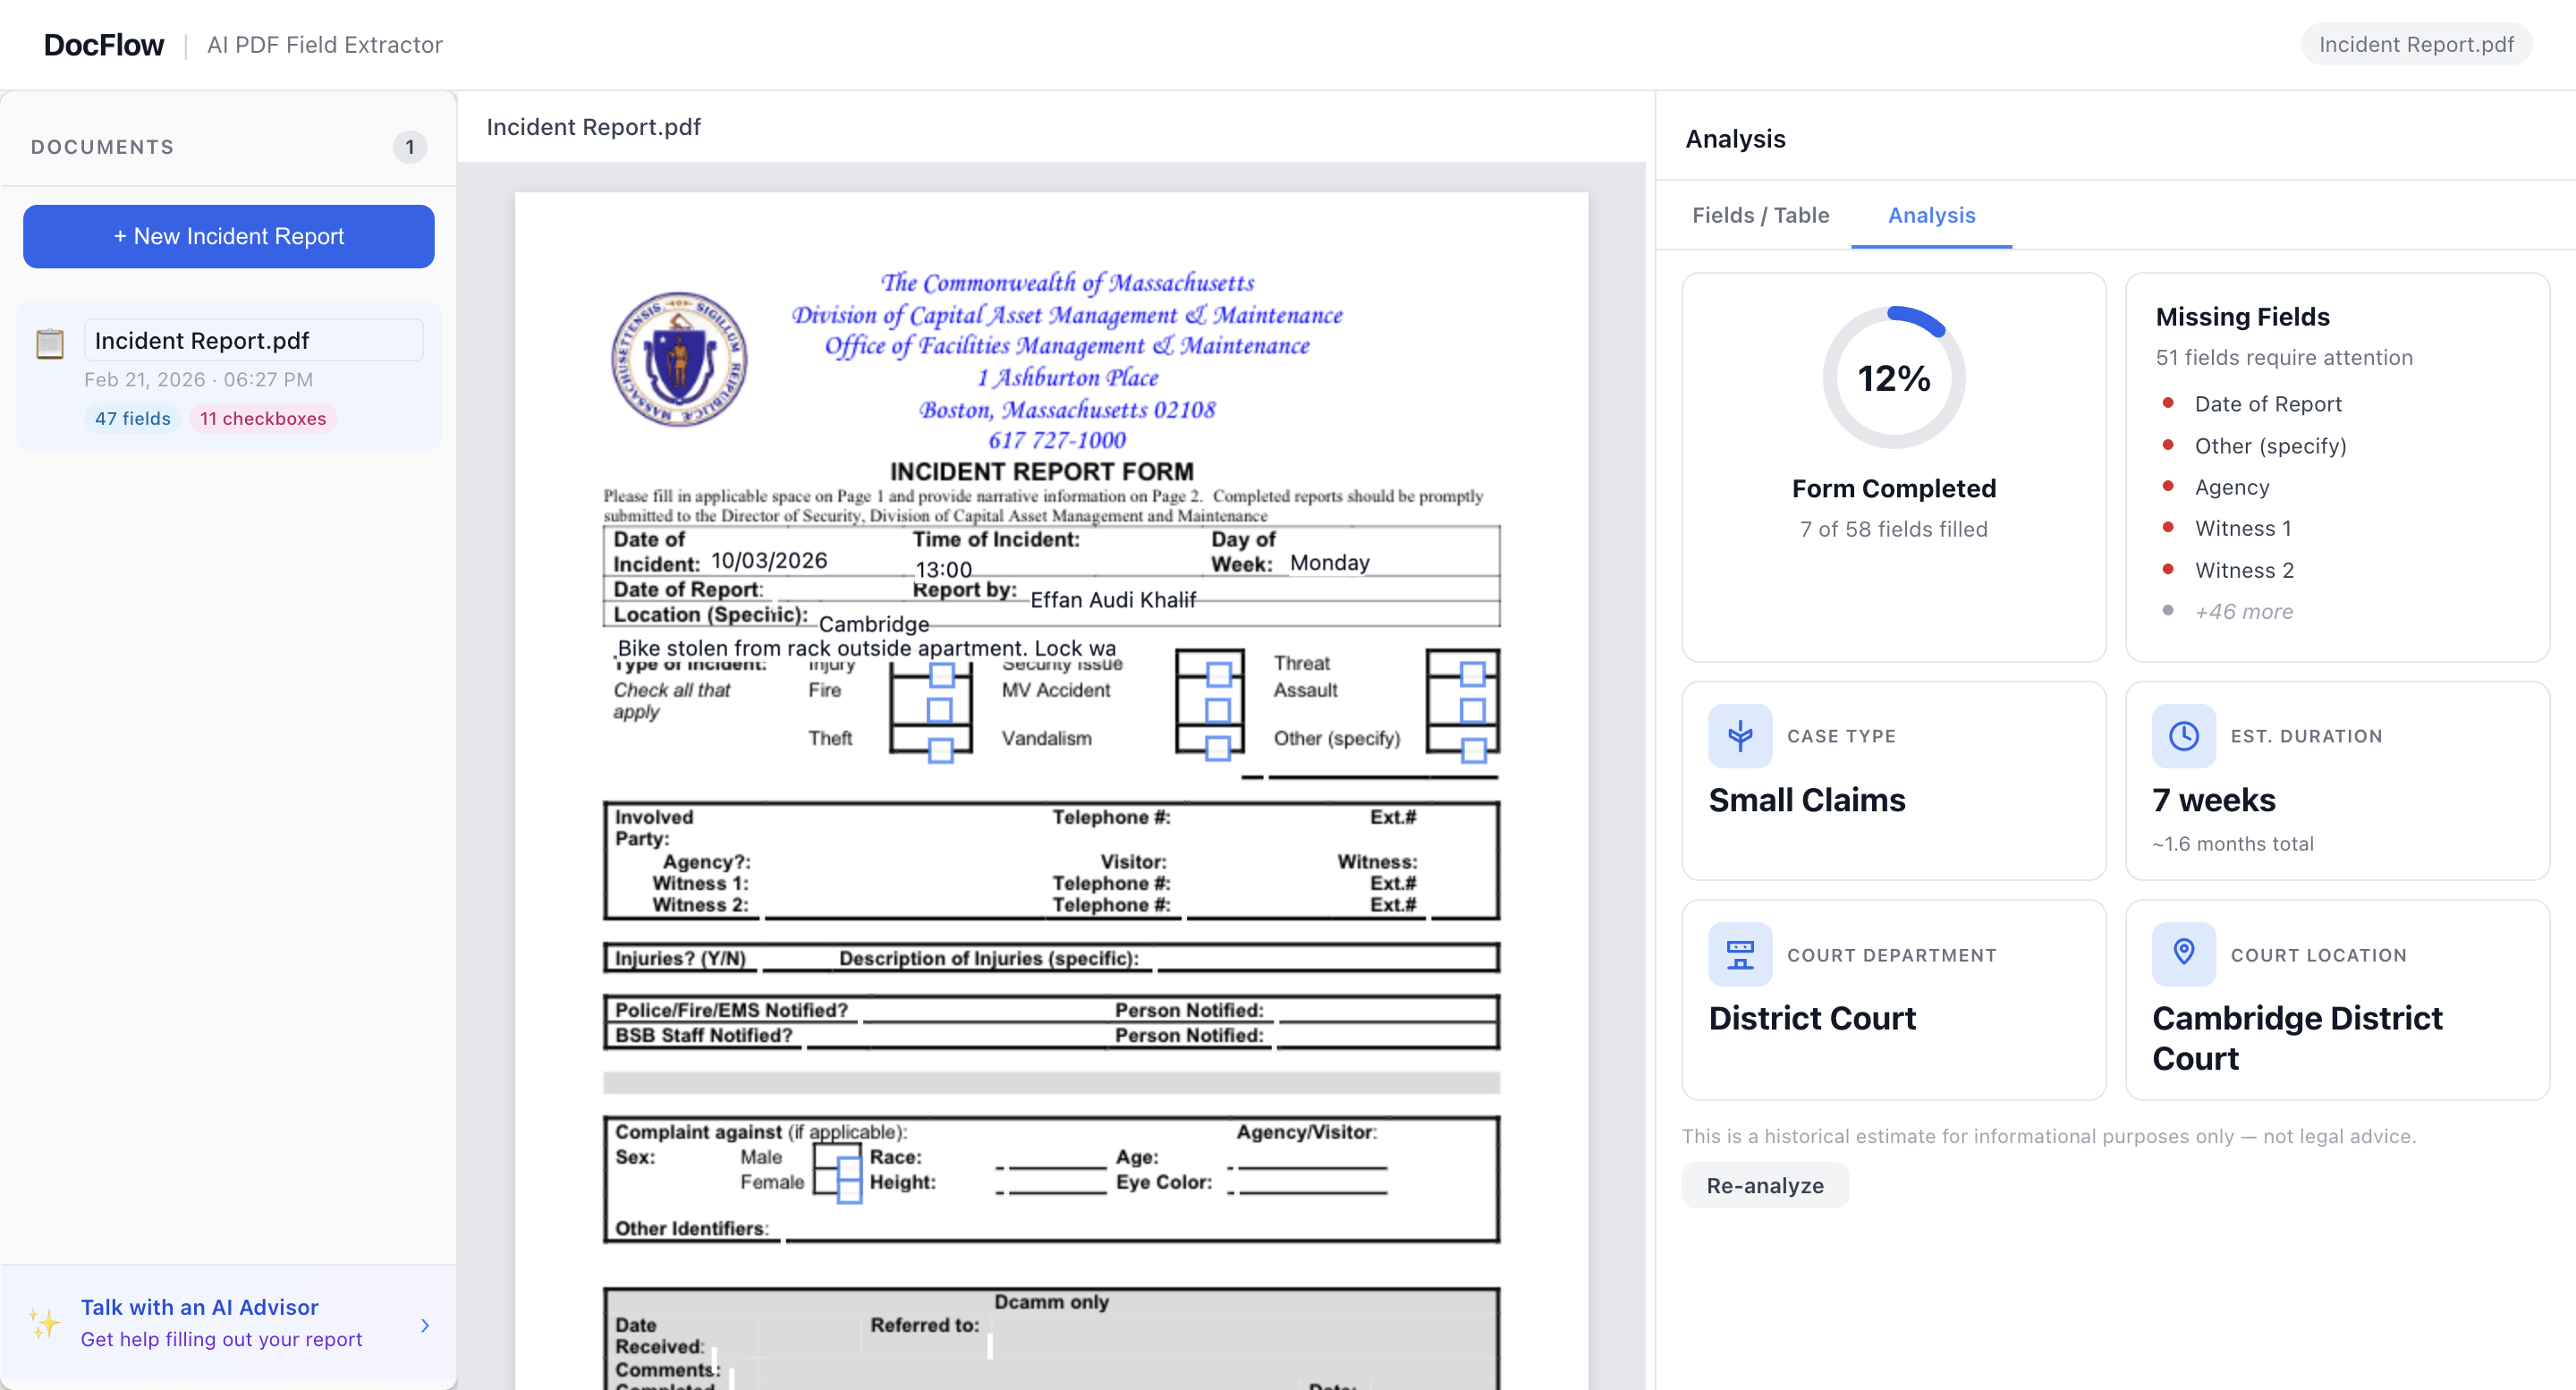Viewport: 2576px width, 1390px height.
Task: Click the New Incident Report button
Action: pos(228,236)
